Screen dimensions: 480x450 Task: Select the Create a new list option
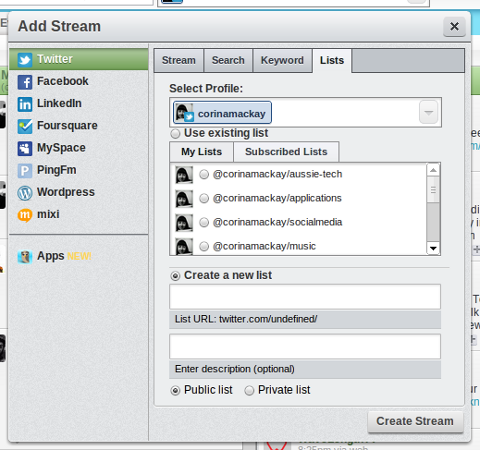(175, 276)
